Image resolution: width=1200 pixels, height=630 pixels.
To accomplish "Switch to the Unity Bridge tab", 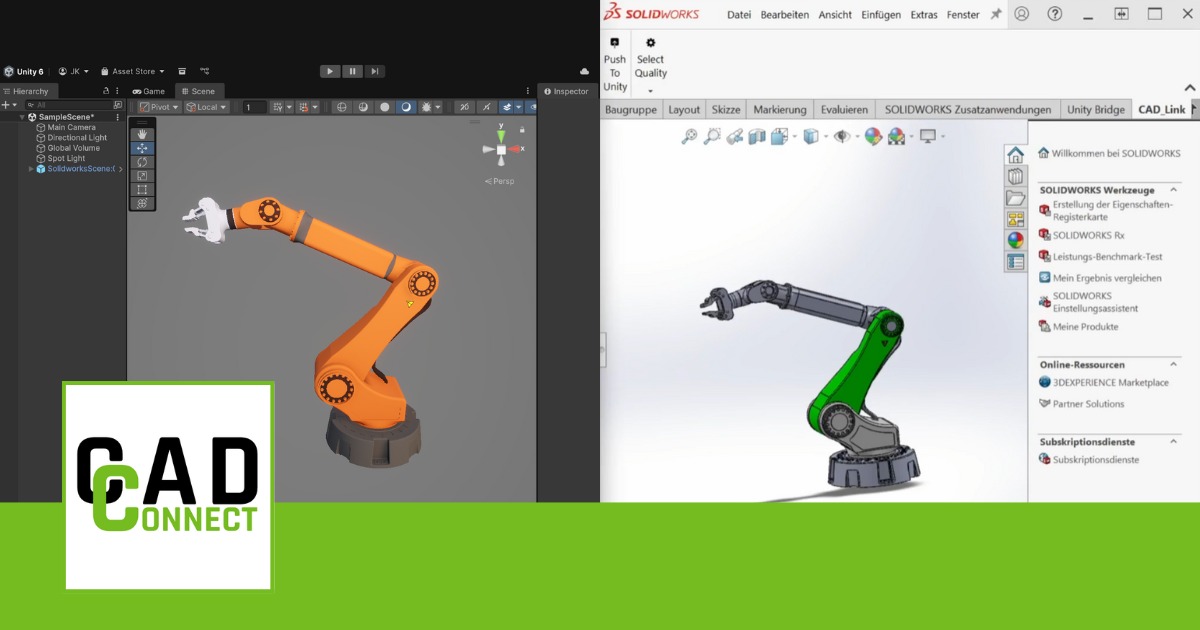I will click(x=1096, y=109).
